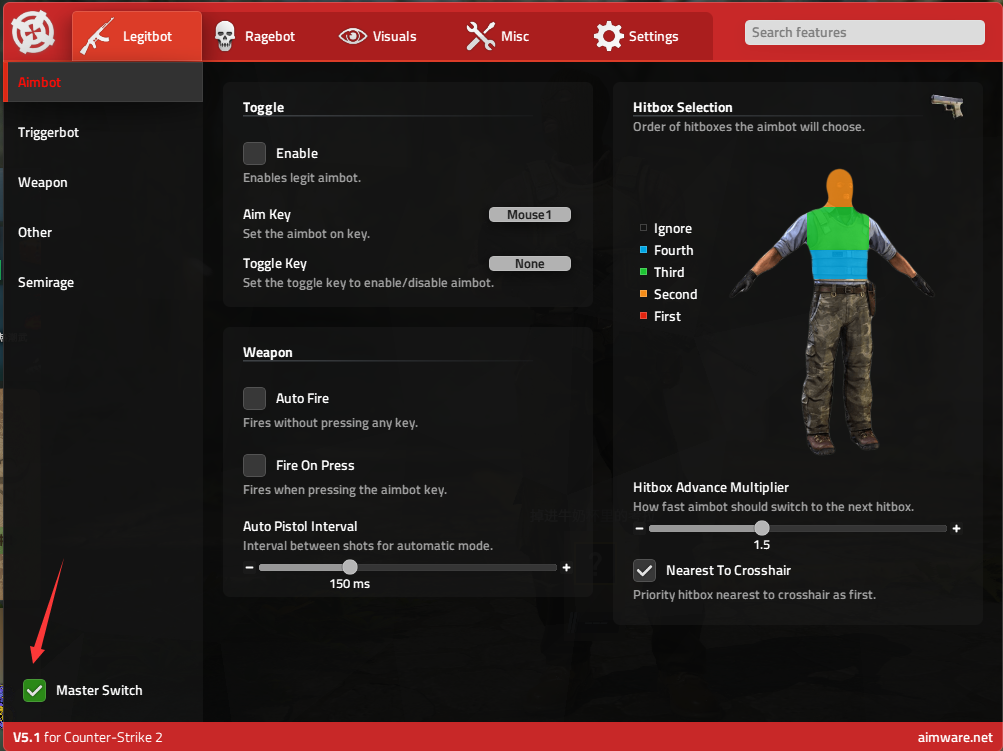
Task: Click the minus icon of Hitbox Advance Multiplier
Action: [x=639, y=528]
